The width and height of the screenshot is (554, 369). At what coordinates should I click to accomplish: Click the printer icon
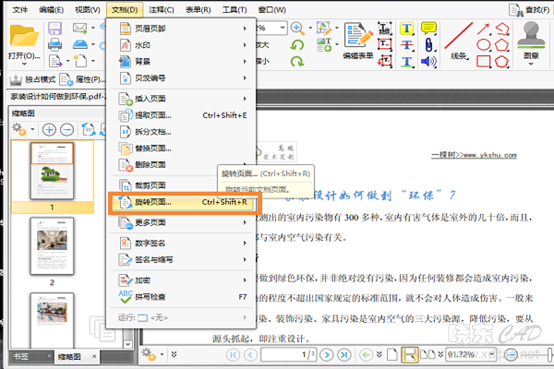tap(55, 45)
